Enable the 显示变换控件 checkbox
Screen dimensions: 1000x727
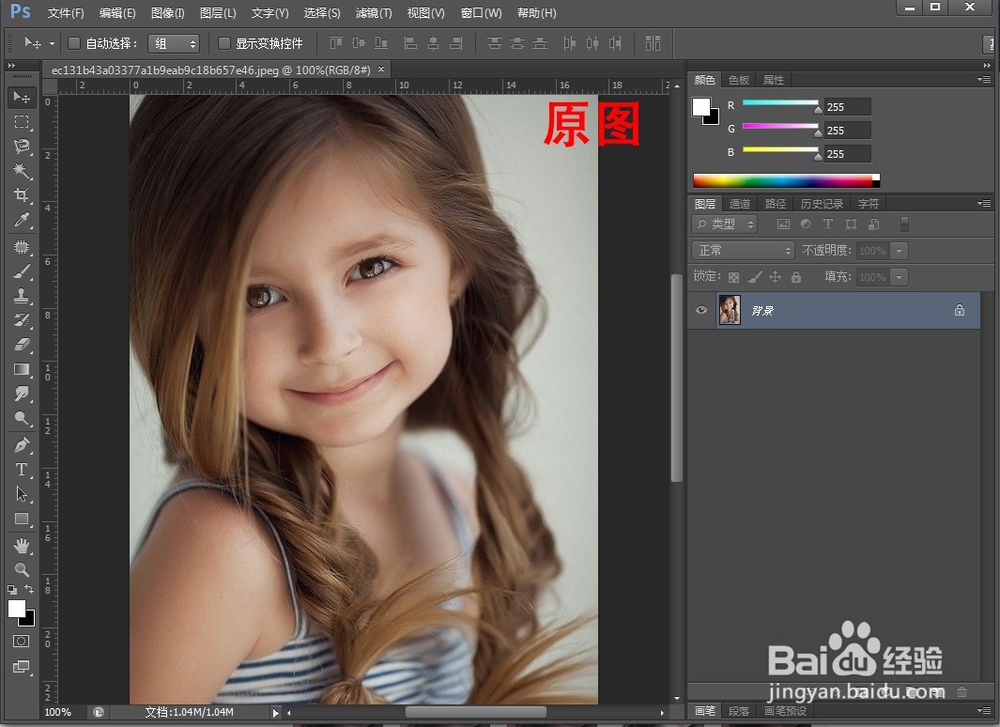[x=224, y=43]
